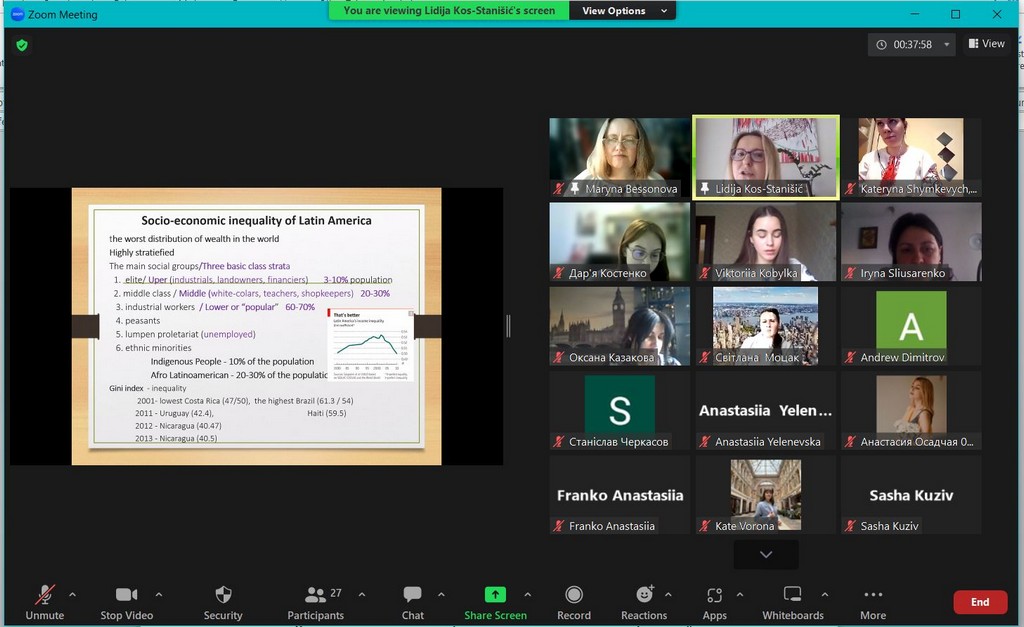
Task: Show more participants with down chevron
Action: (x=765, y=554)
